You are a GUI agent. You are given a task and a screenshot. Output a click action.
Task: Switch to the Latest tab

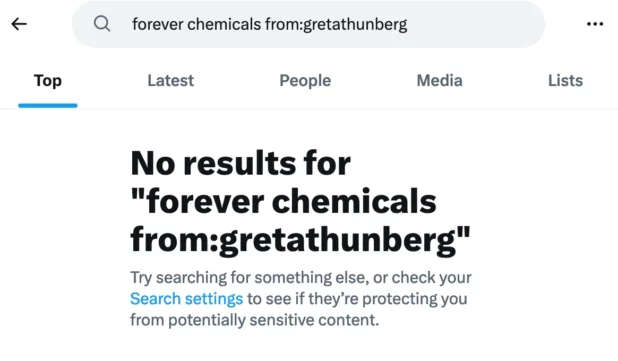pyautogui.click(x=171, y=81)
